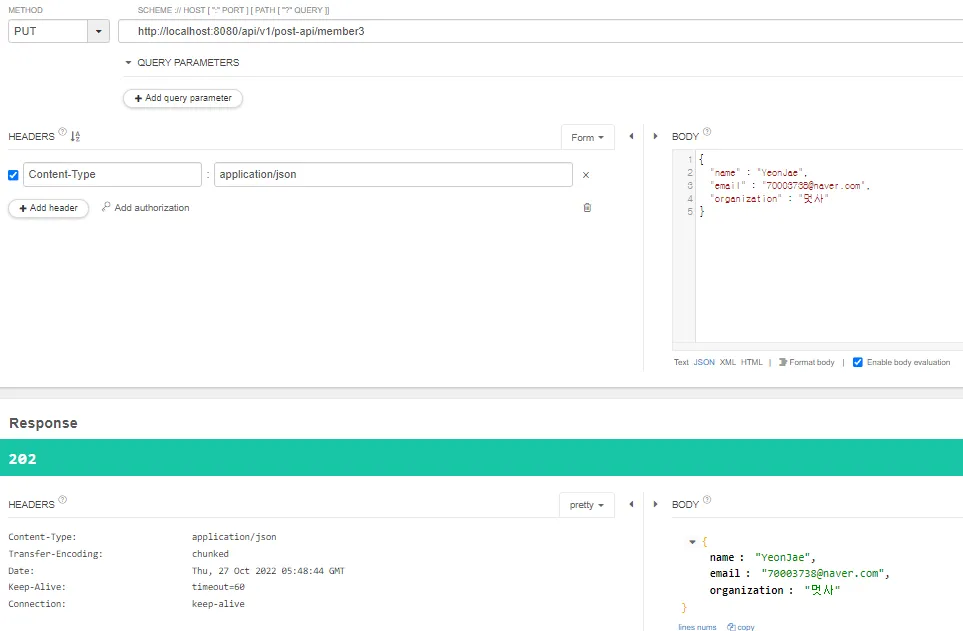The width and height of the screenshot is (963, 631).
Task: Edit the request URL field
Action: (540, 31)
